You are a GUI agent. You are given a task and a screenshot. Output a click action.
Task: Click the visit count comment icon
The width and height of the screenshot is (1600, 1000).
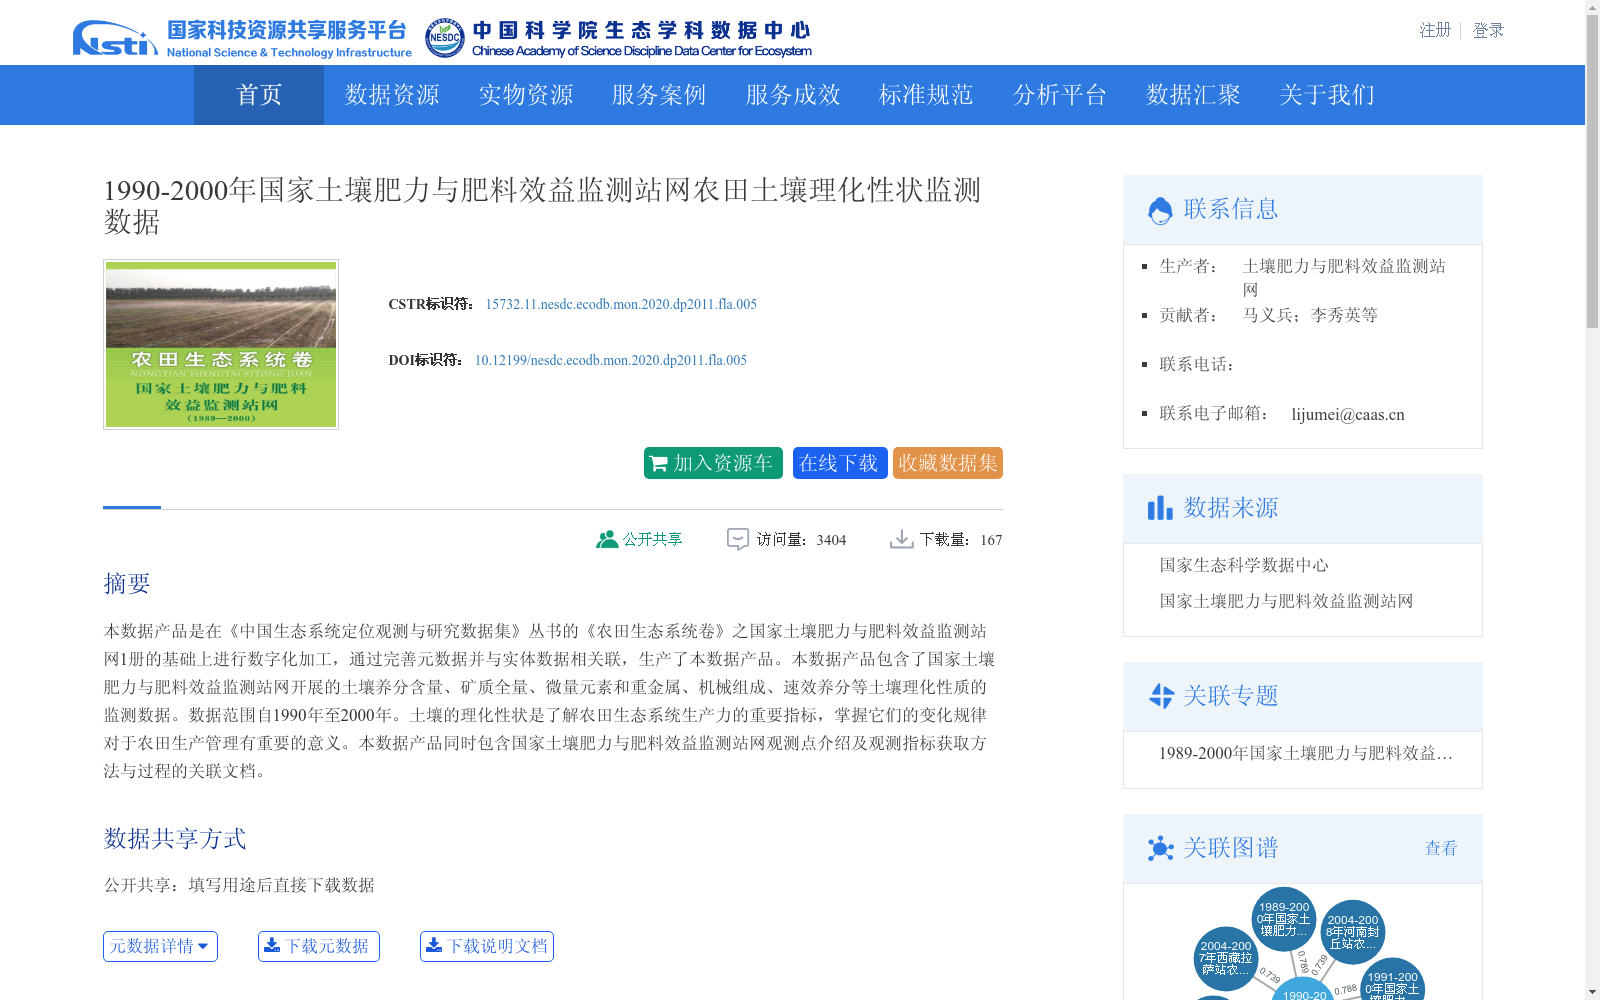738,540
